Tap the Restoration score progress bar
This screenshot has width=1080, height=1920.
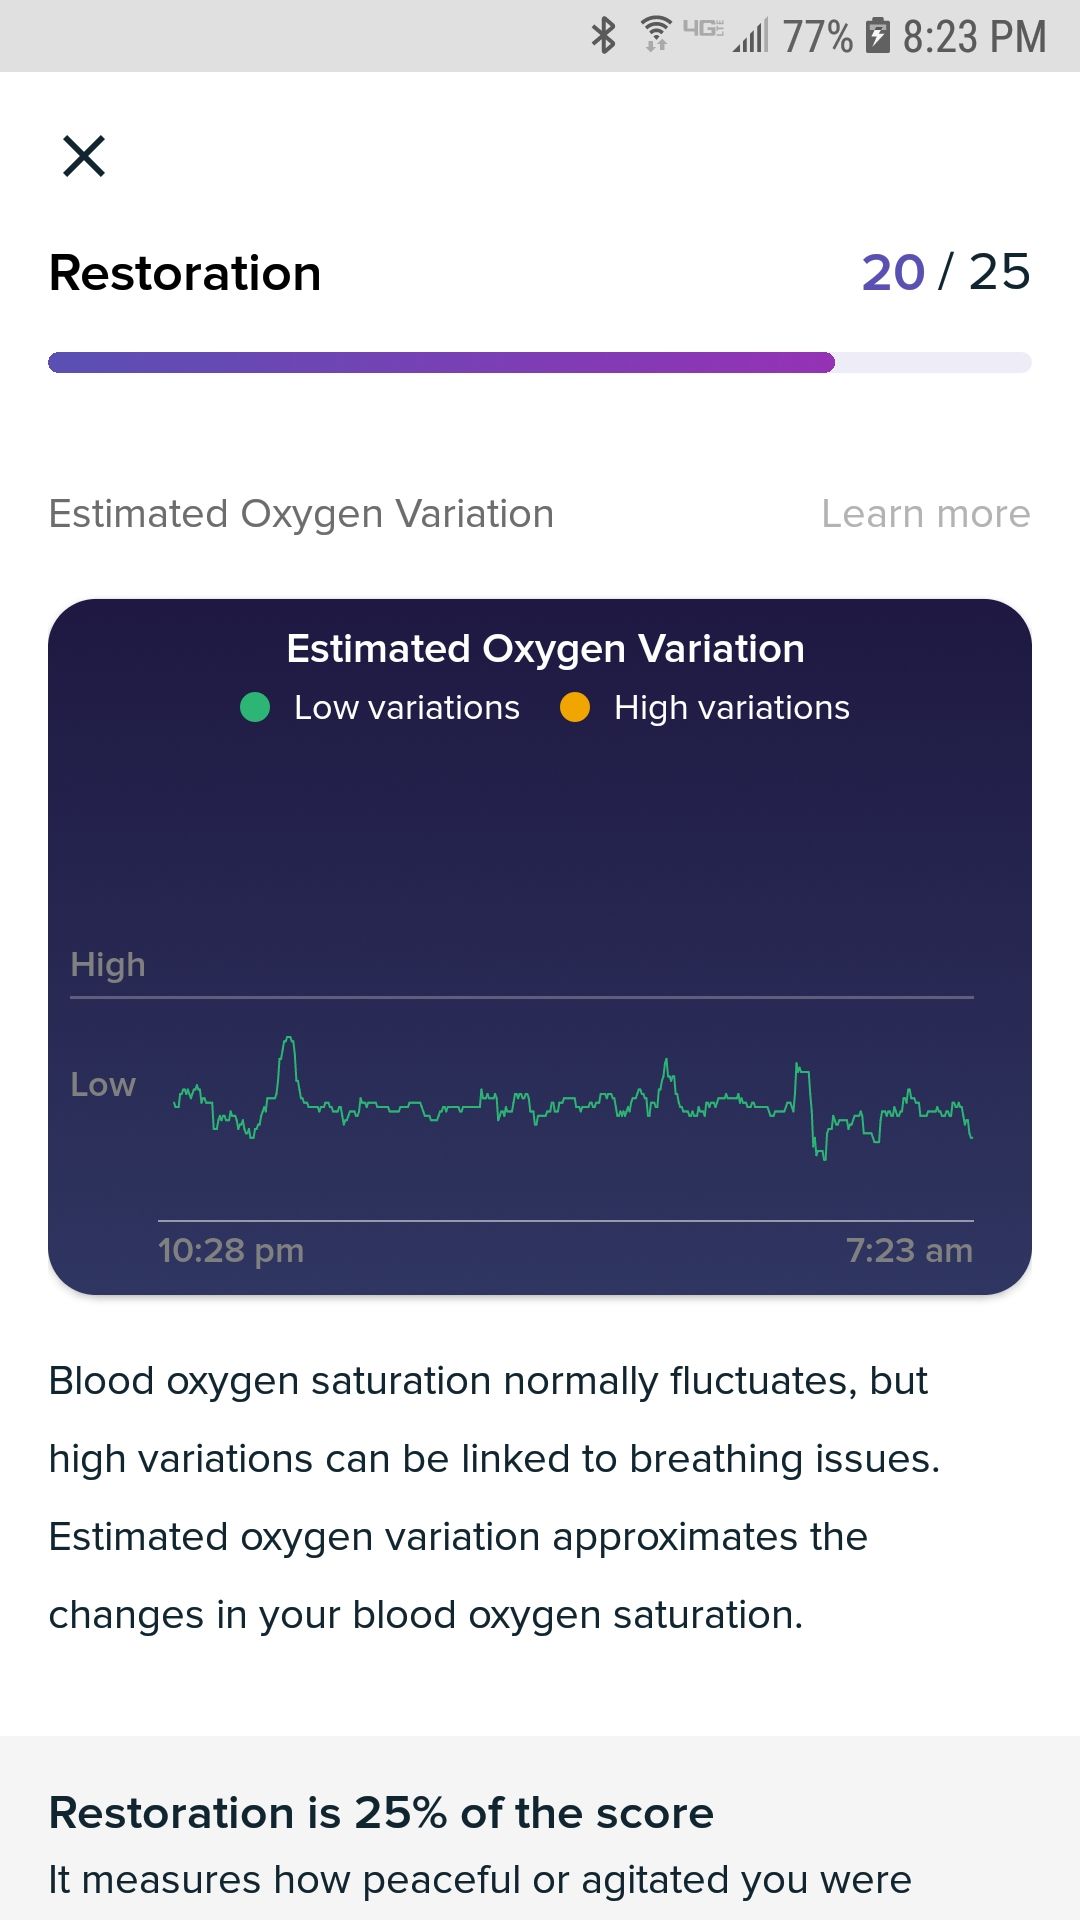pyautogui.click(x=540, y=362)
